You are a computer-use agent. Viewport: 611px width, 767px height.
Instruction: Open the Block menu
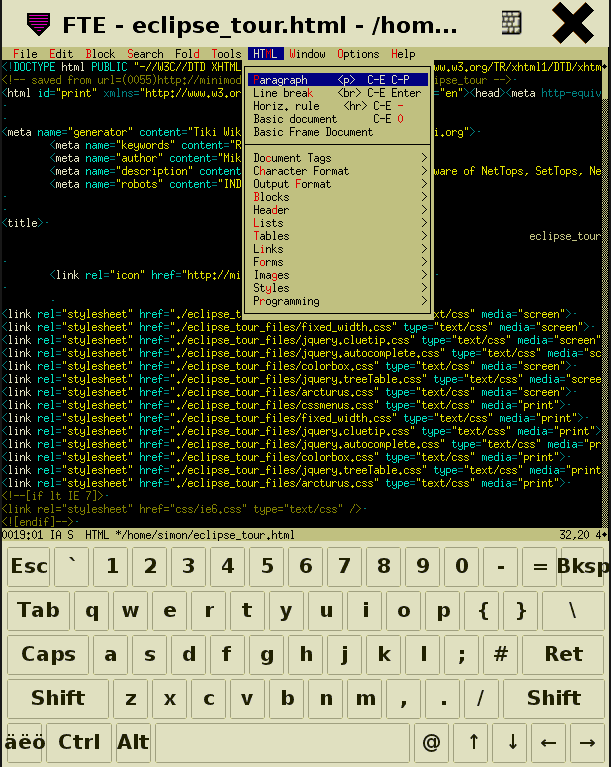coord(100,54)
